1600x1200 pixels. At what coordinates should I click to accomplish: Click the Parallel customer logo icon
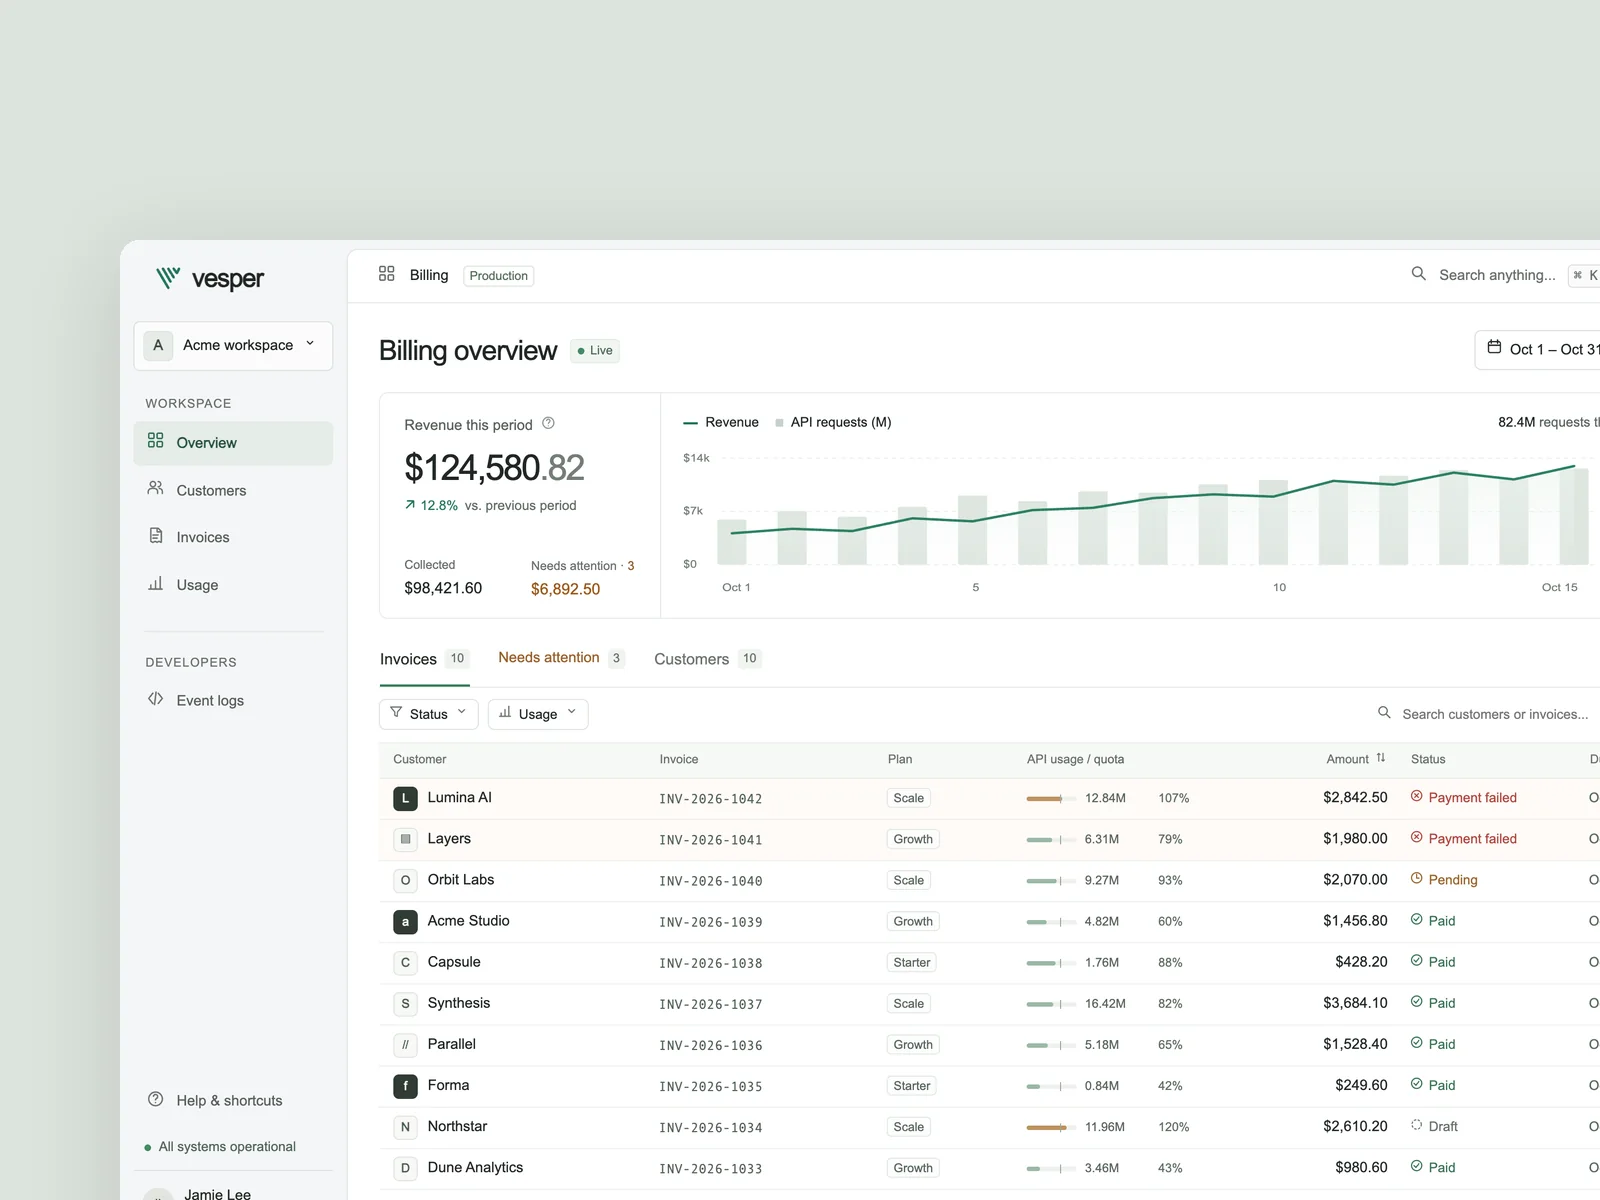pyautogui.click(x=405, y=1044)
